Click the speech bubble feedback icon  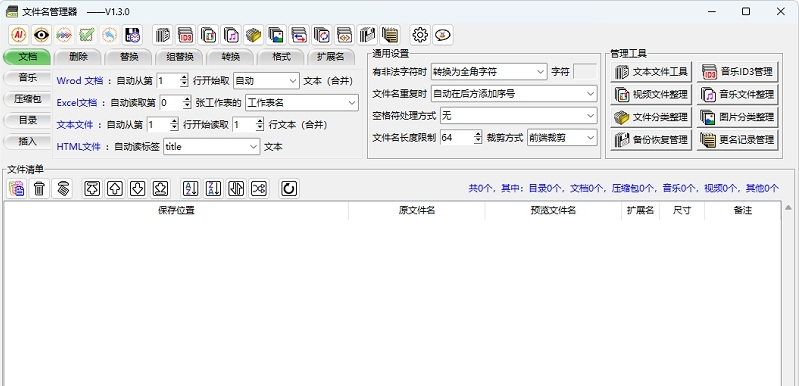pyautogui.click(x=443, y=35)
